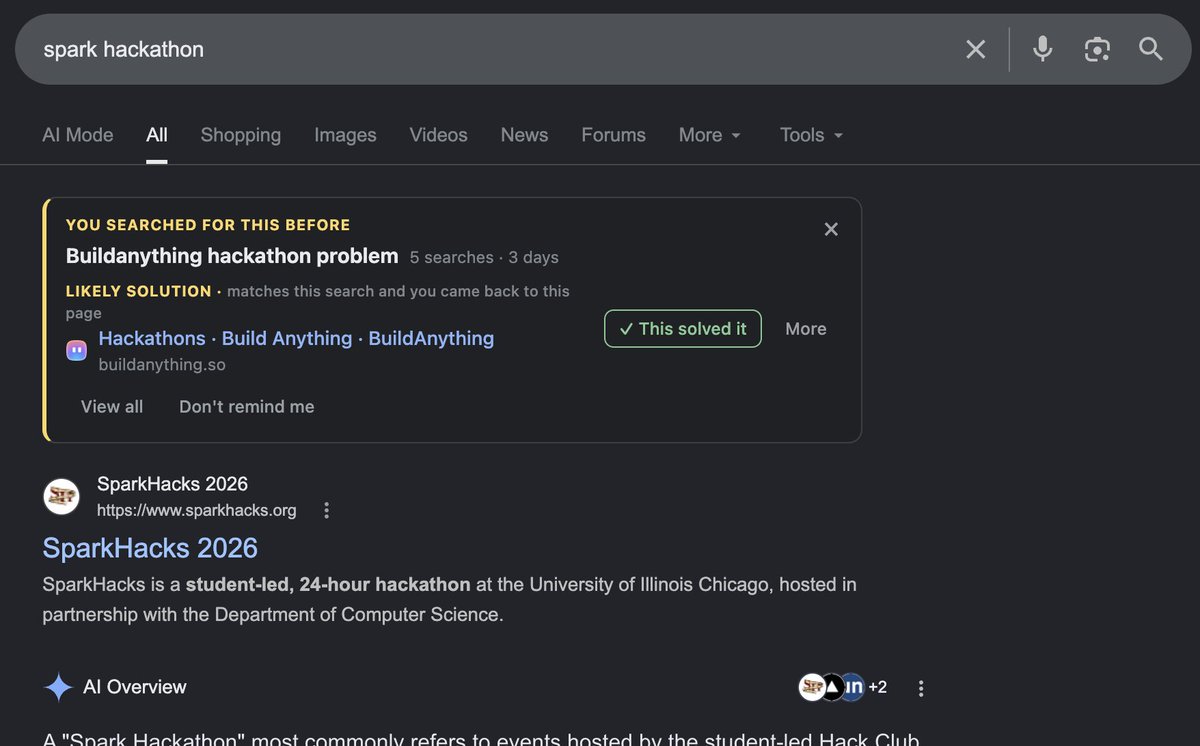Open the Shopping tab

coord(241,135)
